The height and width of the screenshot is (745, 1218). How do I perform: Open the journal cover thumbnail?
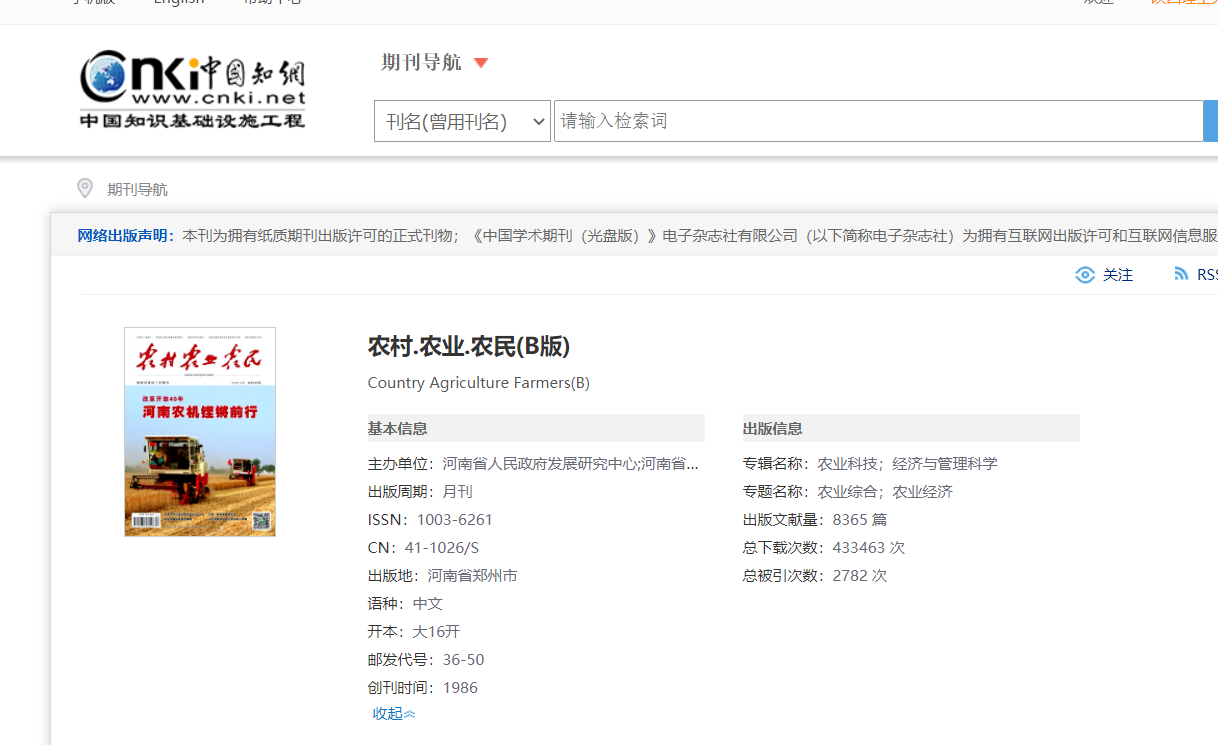pos(200,431)
